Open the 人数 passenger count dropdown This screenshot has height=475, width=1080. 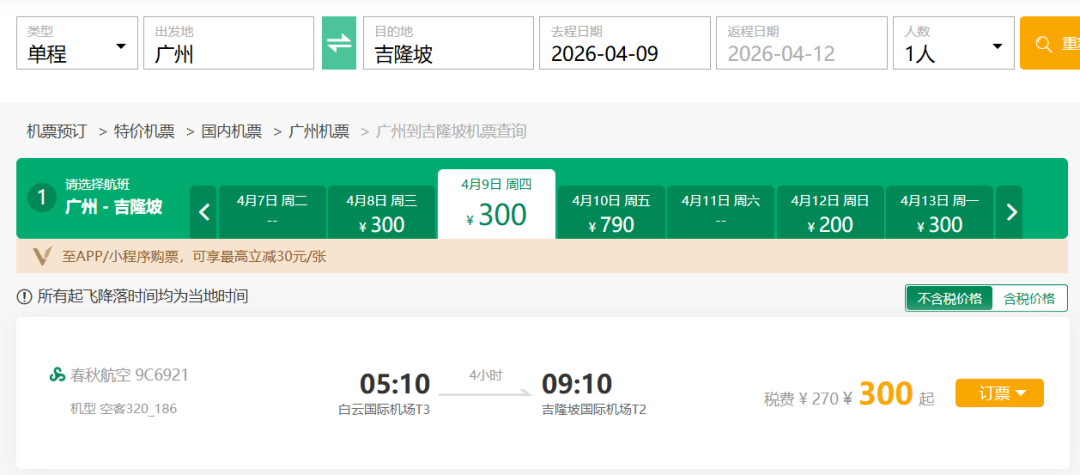coord(953,43)
